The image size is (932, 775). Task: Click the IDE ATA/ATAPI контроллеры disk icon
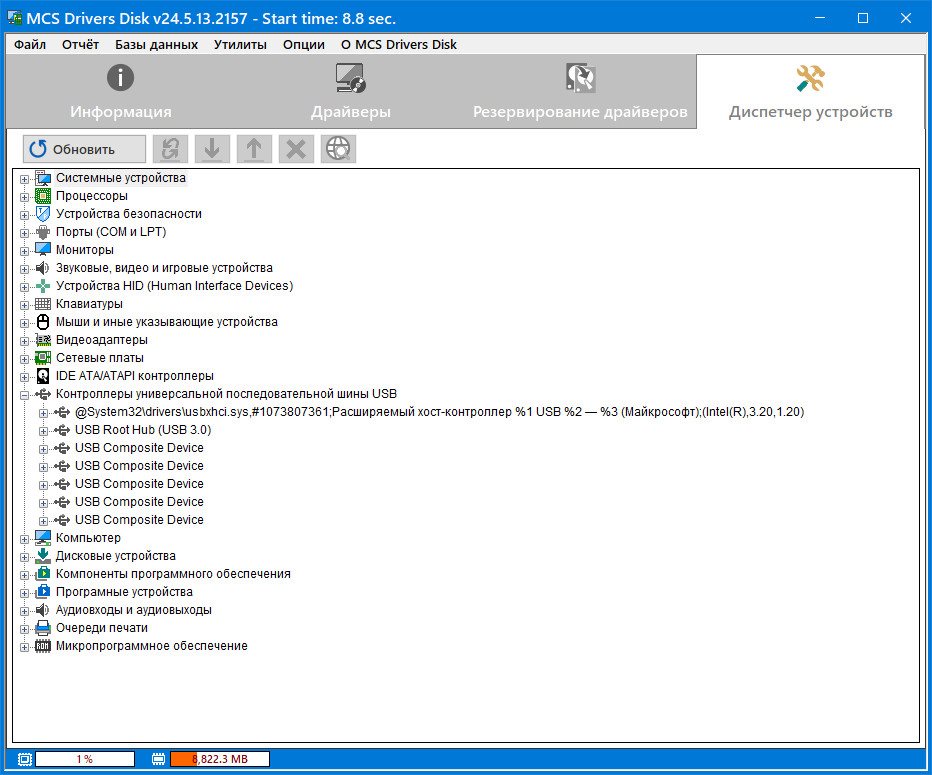tap(43, 376)
